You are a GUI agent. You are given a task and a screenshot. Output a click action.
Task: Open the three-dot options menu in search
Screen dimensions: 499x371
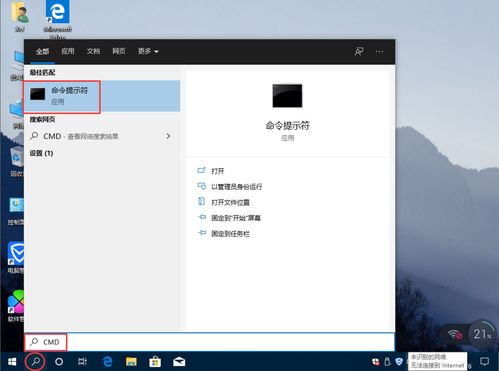379,51
